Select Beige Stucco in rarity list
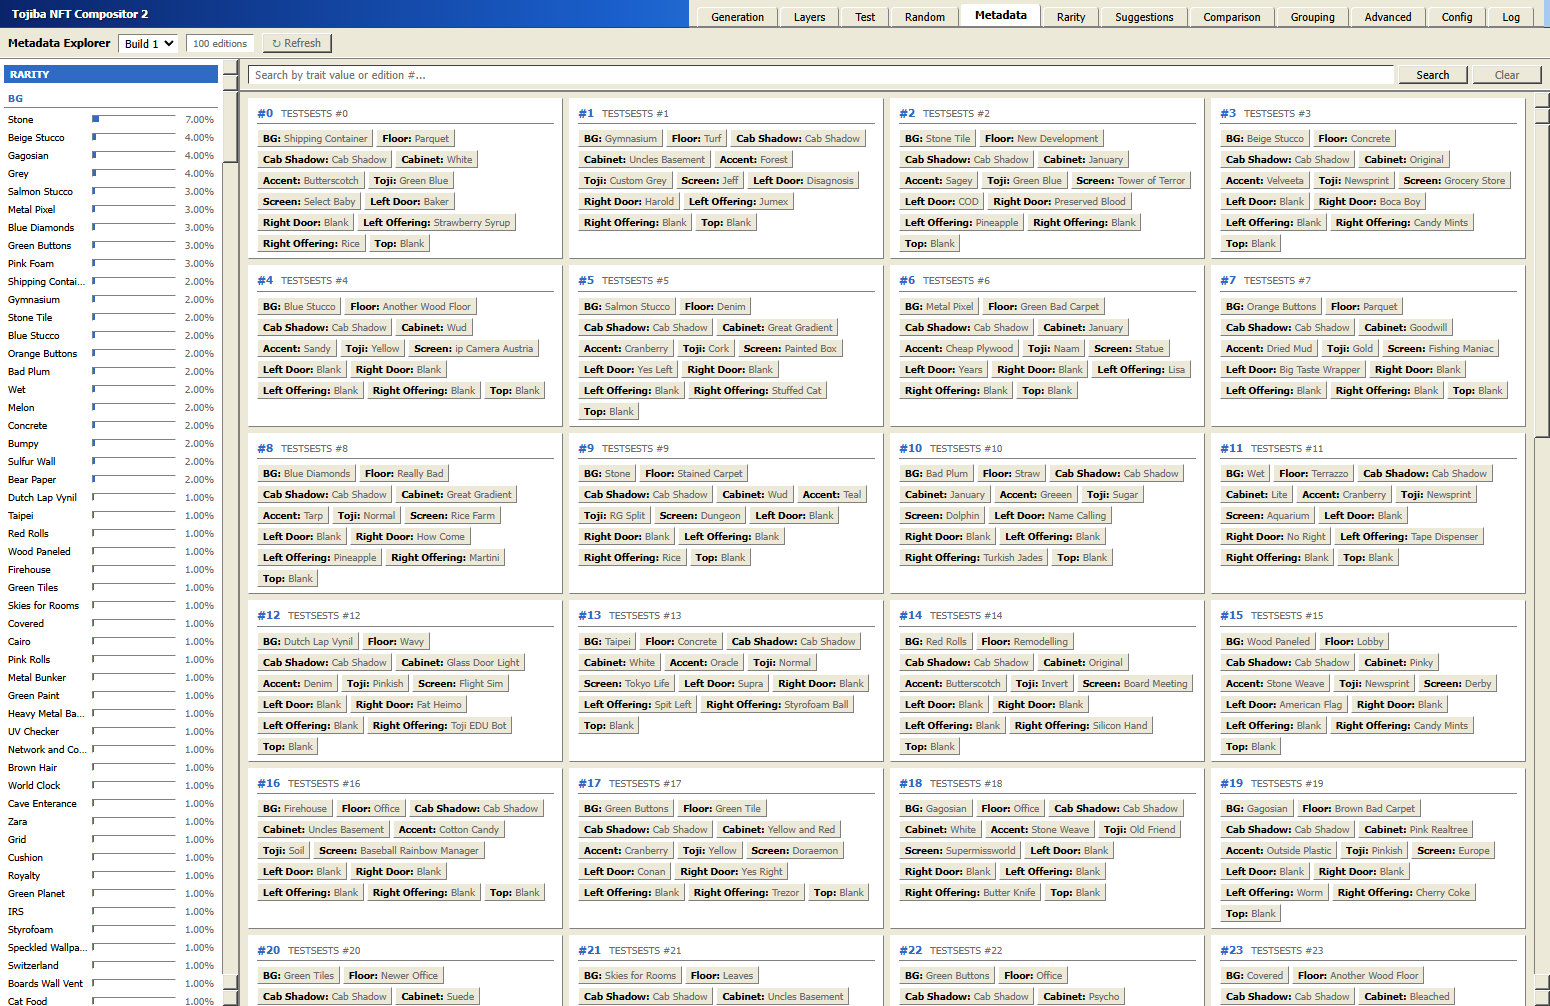 click(36, 138)
